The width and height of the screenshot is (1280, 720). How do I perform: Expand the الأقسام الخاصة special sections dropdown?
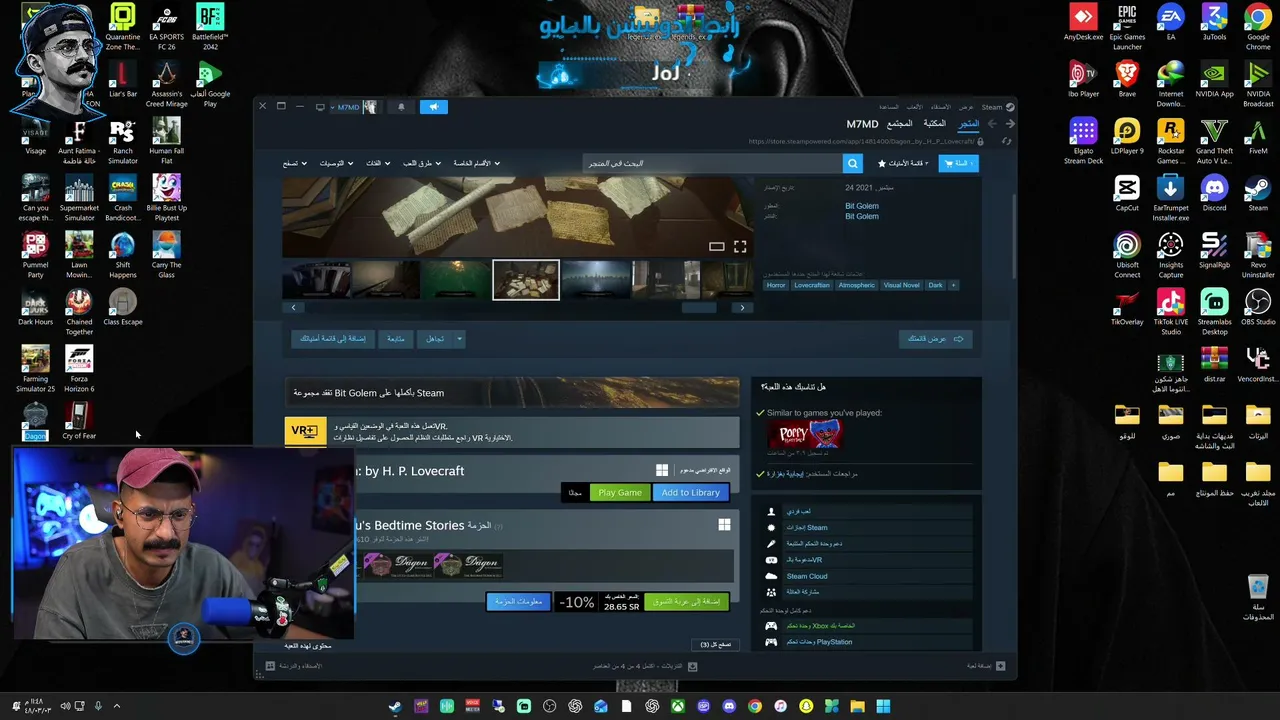click(x=477, y=163)
